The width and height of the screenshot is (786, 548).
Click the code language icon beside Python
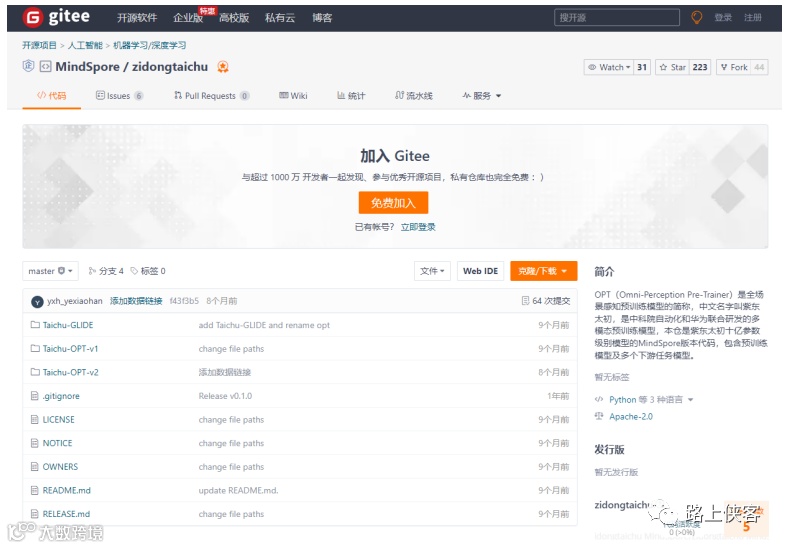(599, 400)
